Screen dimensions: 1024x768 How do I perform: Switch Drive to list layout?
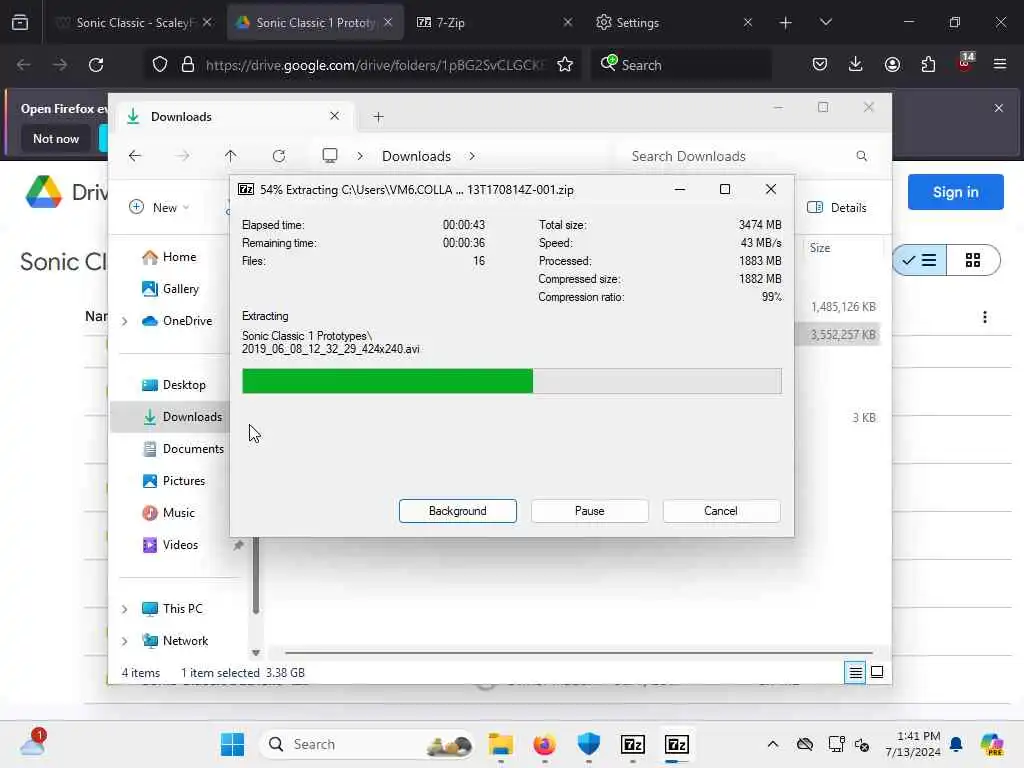920,260
